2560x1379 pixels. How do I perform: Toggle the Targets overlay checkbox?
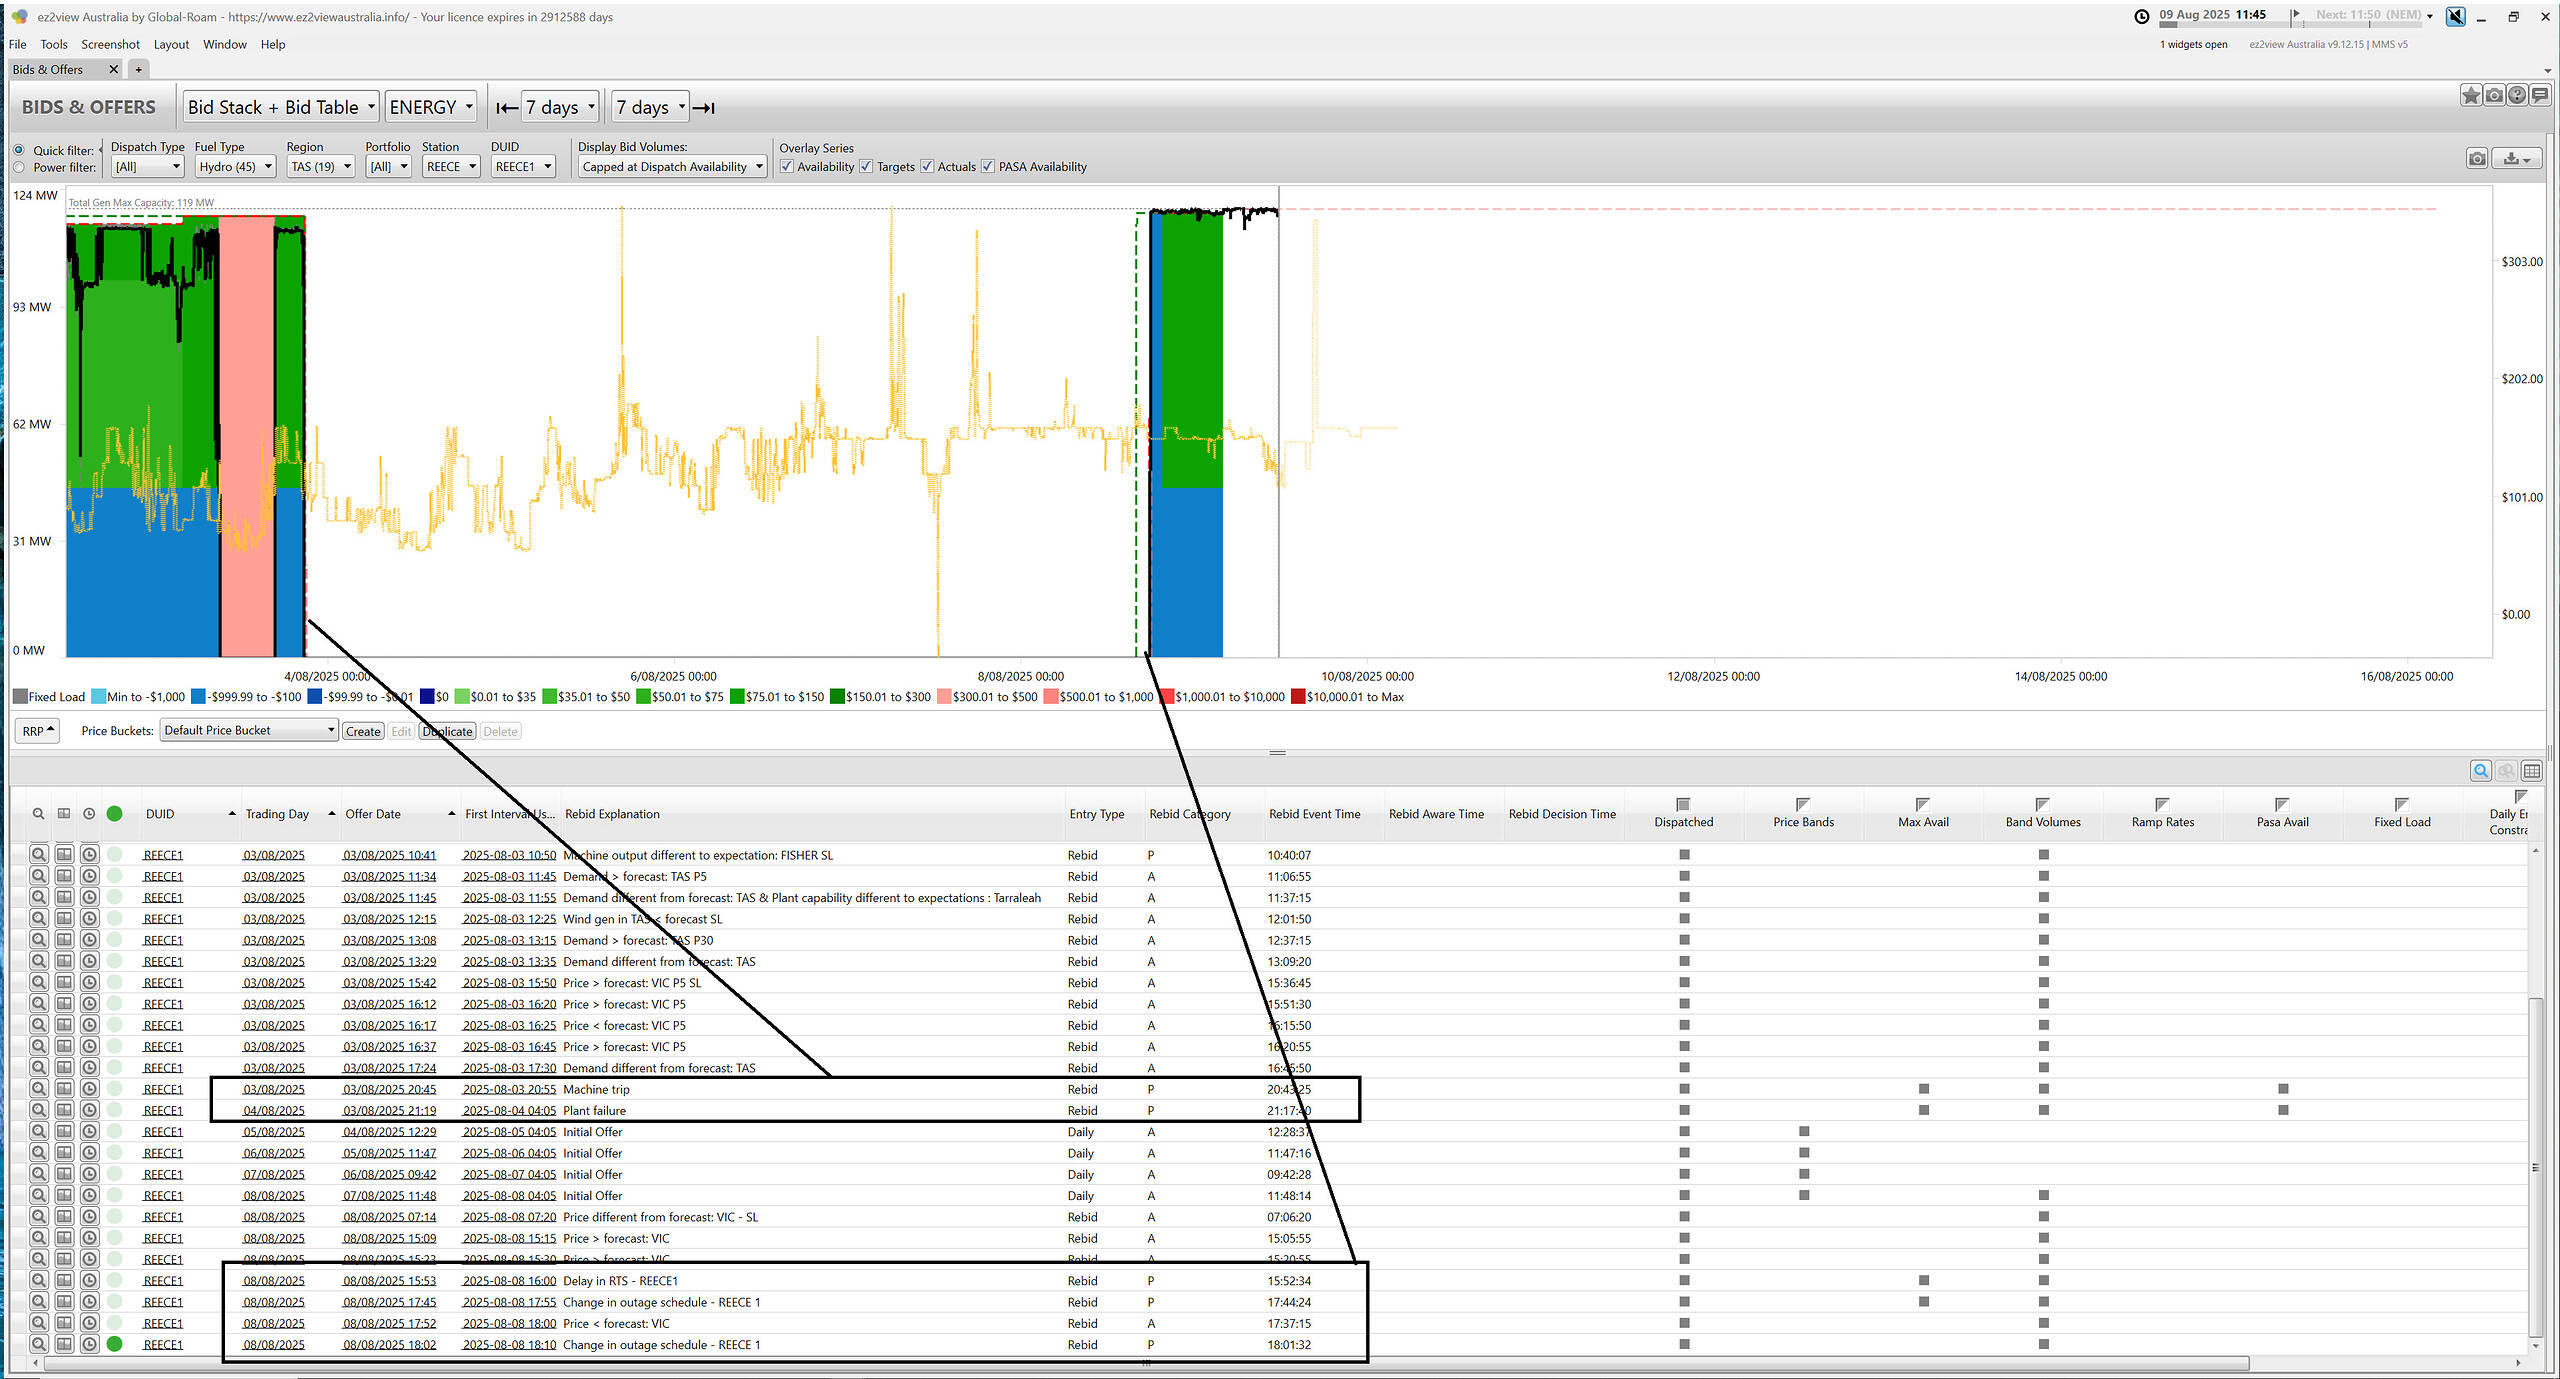866,167
